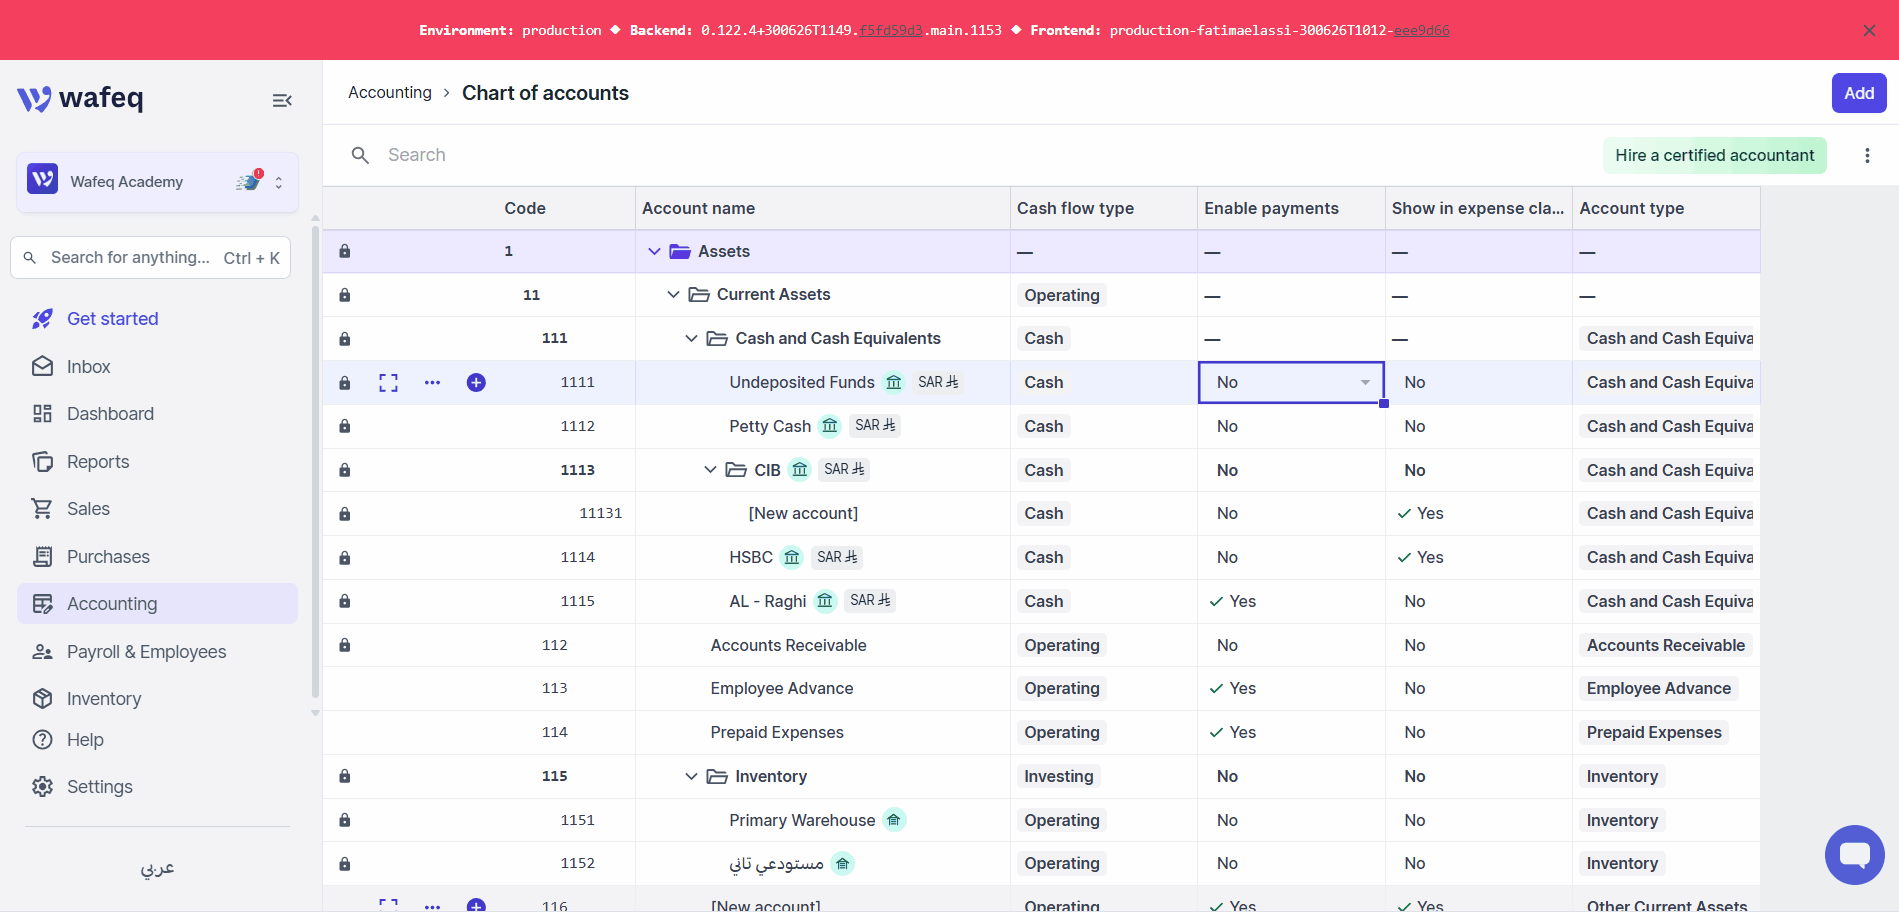The width and height of the screenshot is (1899, 912).
Task: Collapse the sidebar with the menu icon
Action: click(282, 100)
